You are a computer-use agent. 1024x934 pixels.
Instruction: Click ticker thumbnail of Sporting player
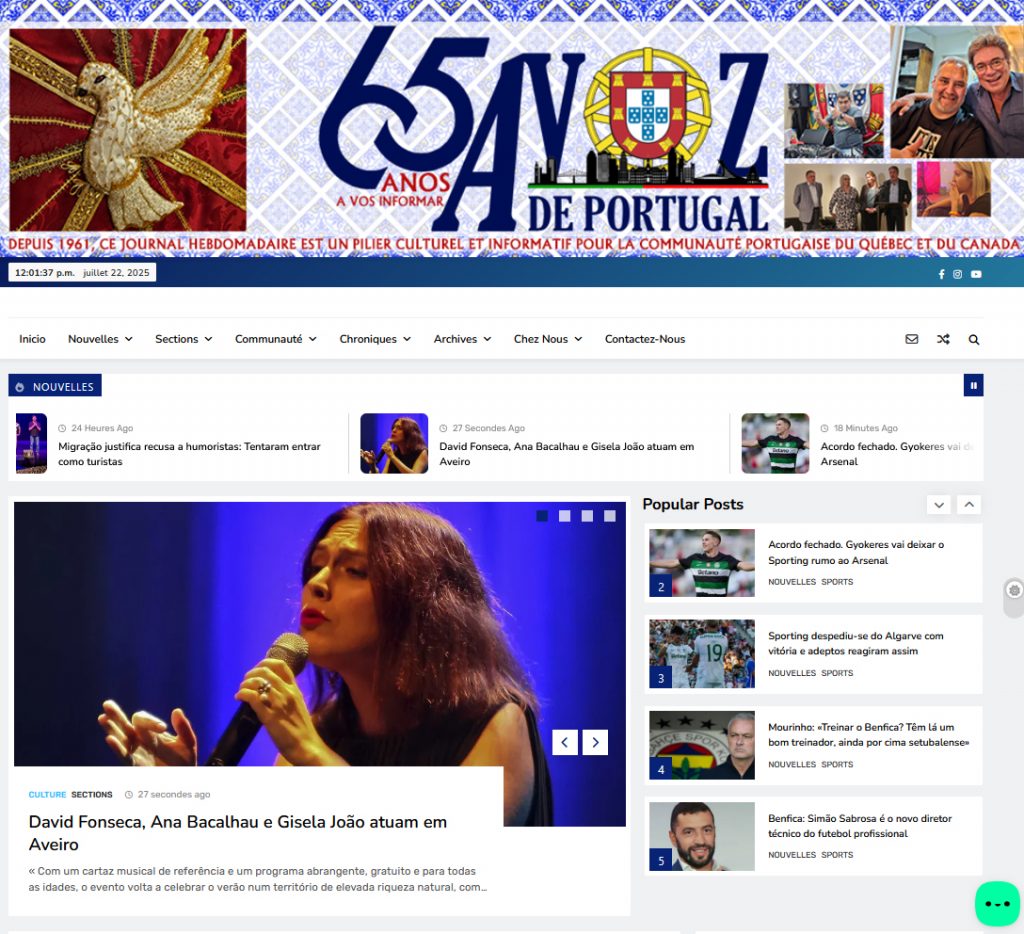[775, 443]
